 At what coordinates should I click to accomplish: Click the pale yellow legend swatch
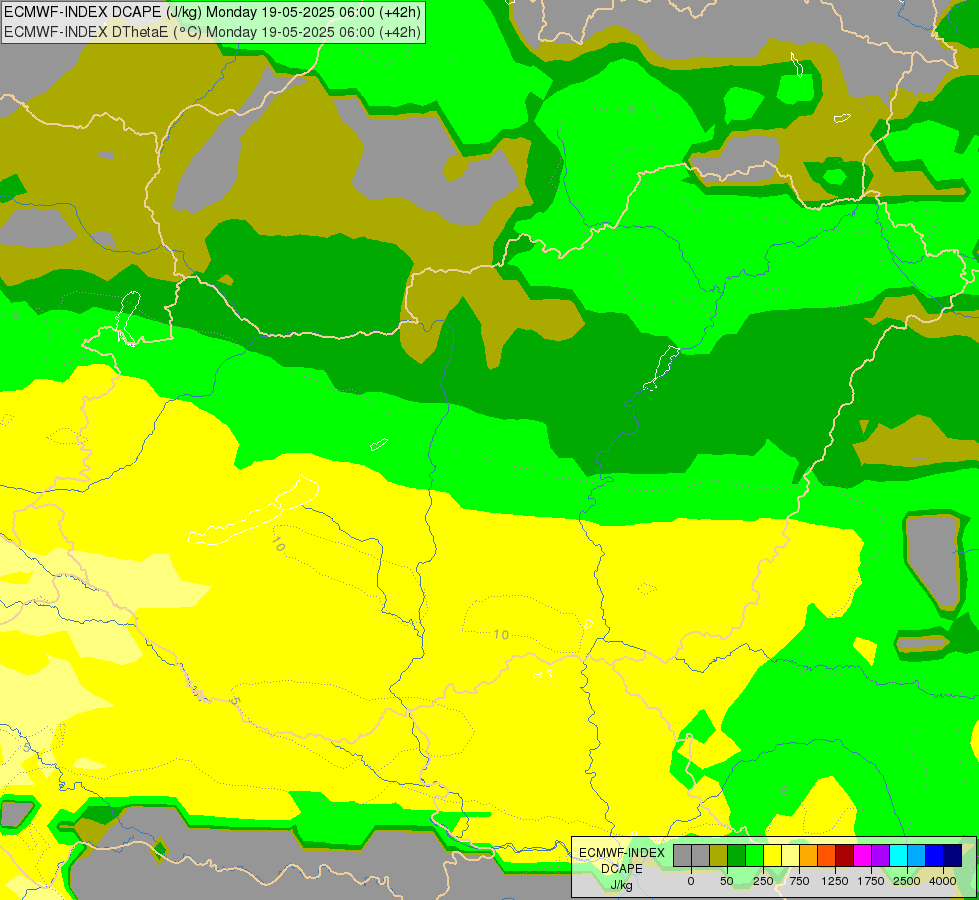click(x=790, y=856)
